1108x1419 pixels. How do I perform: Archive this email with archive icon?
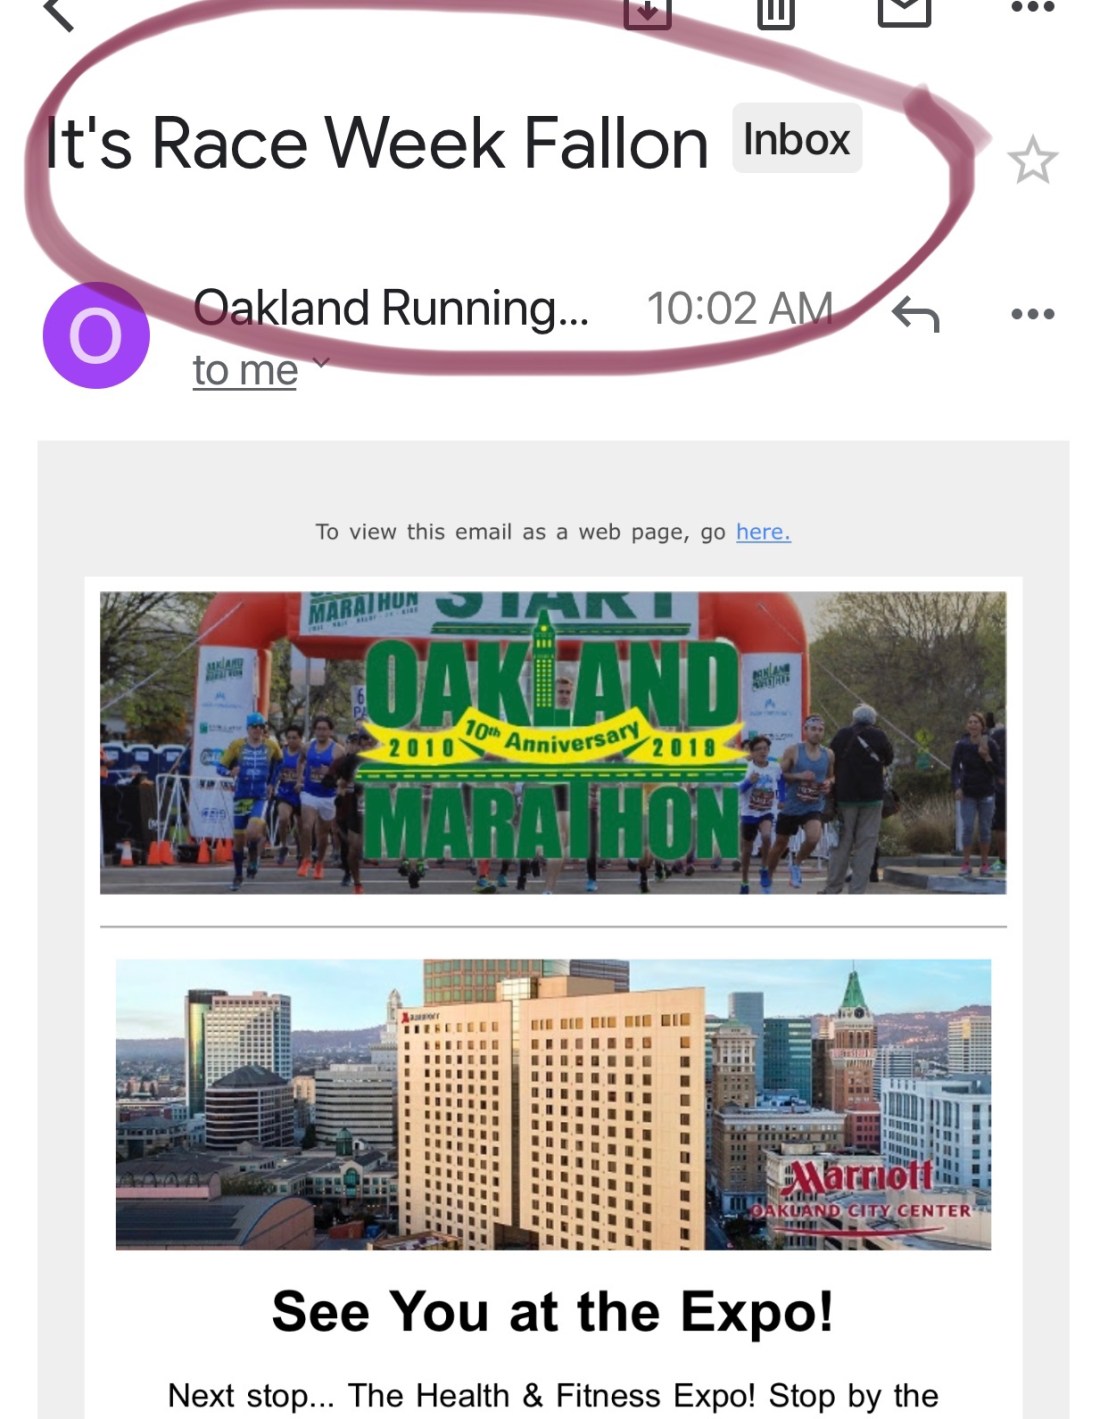pyautogui.click(x=648, y=12)
